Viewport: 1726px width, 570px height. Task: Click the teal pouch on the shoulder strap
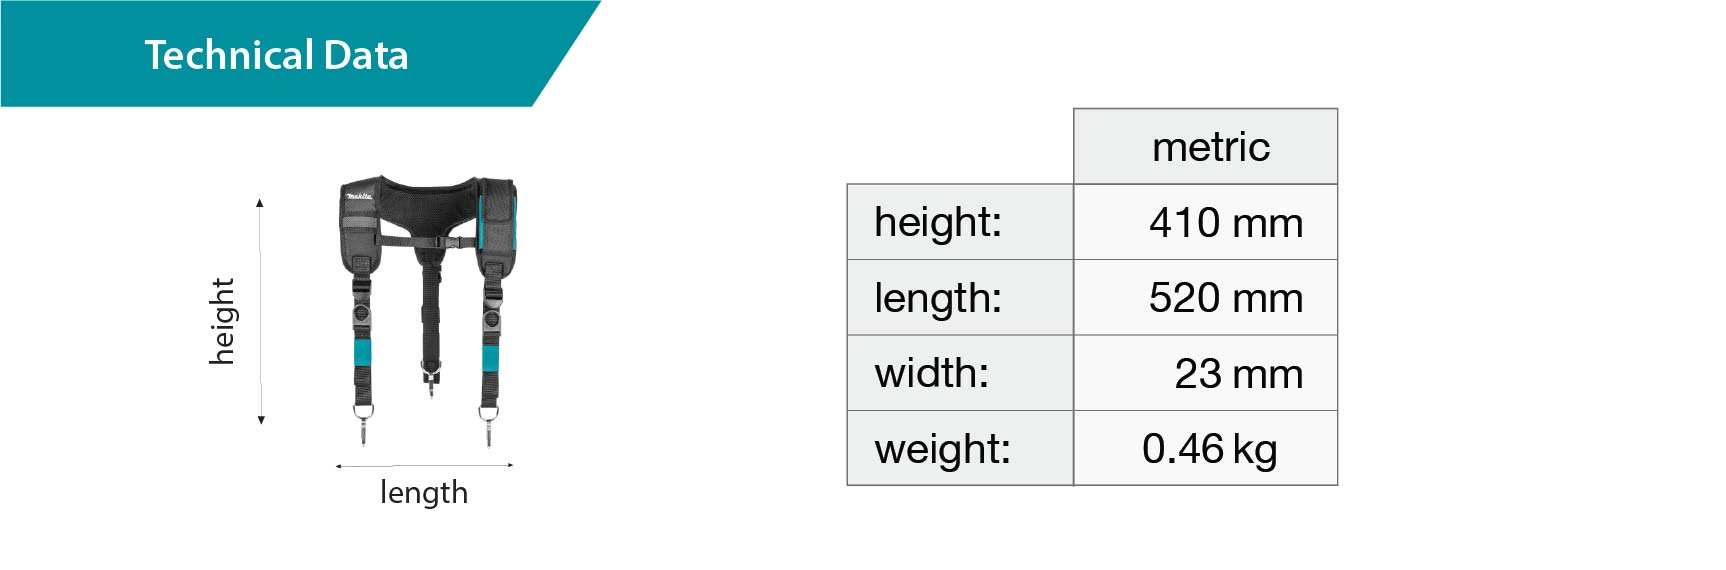pyautogui.click(x=495, y=220)
